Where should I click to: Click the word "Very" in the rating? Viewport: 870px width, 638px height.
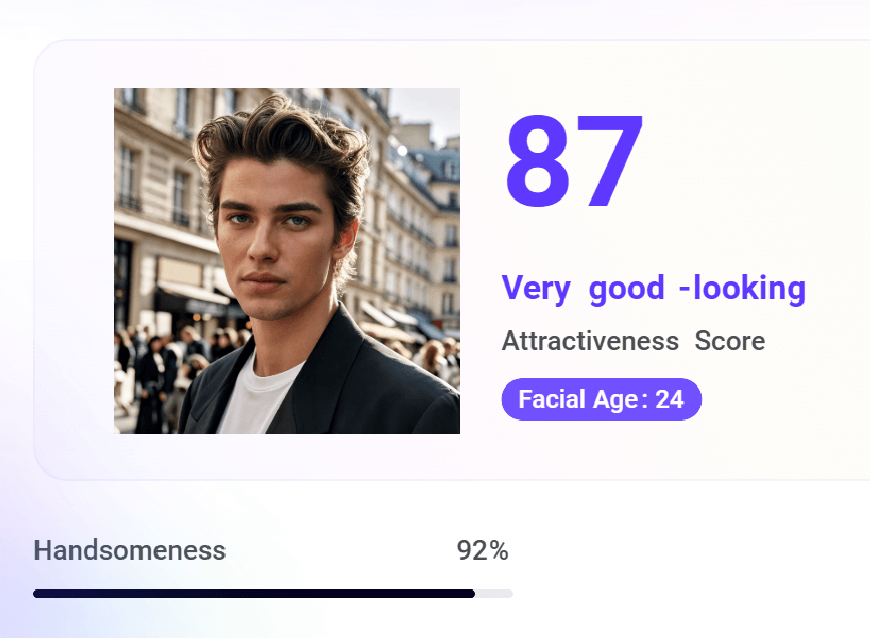pos(535,288)
